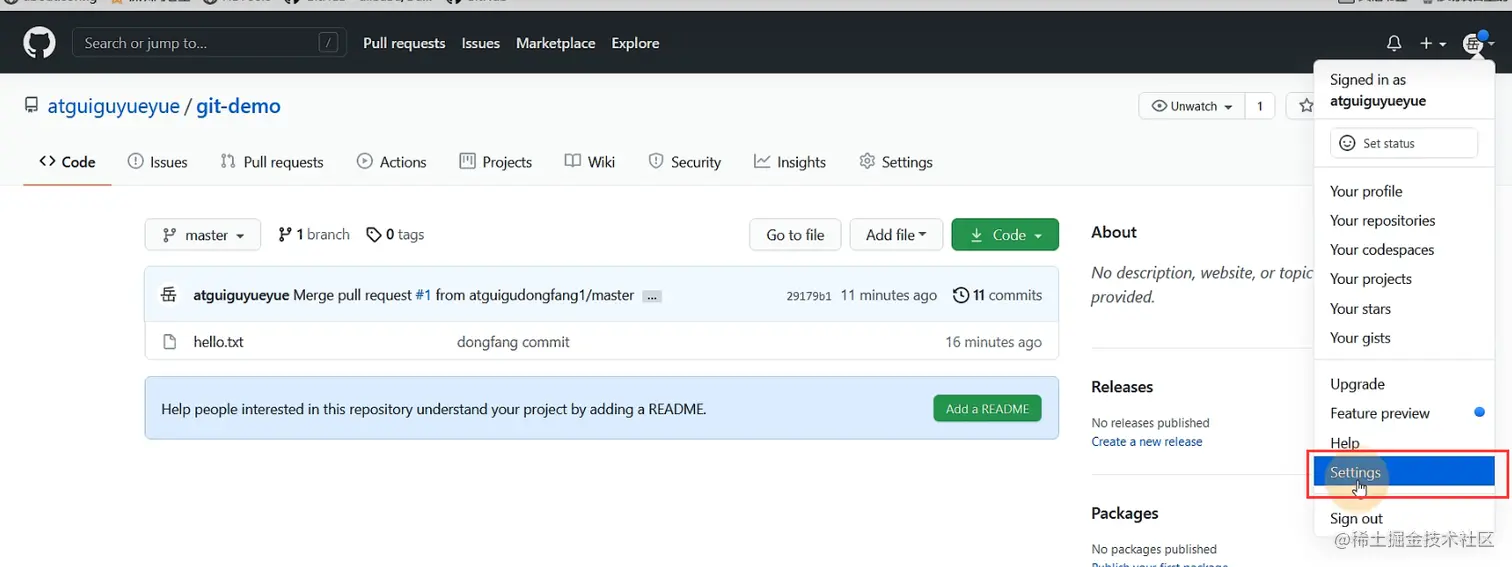Click the Star button

(x=1303, y=106)
